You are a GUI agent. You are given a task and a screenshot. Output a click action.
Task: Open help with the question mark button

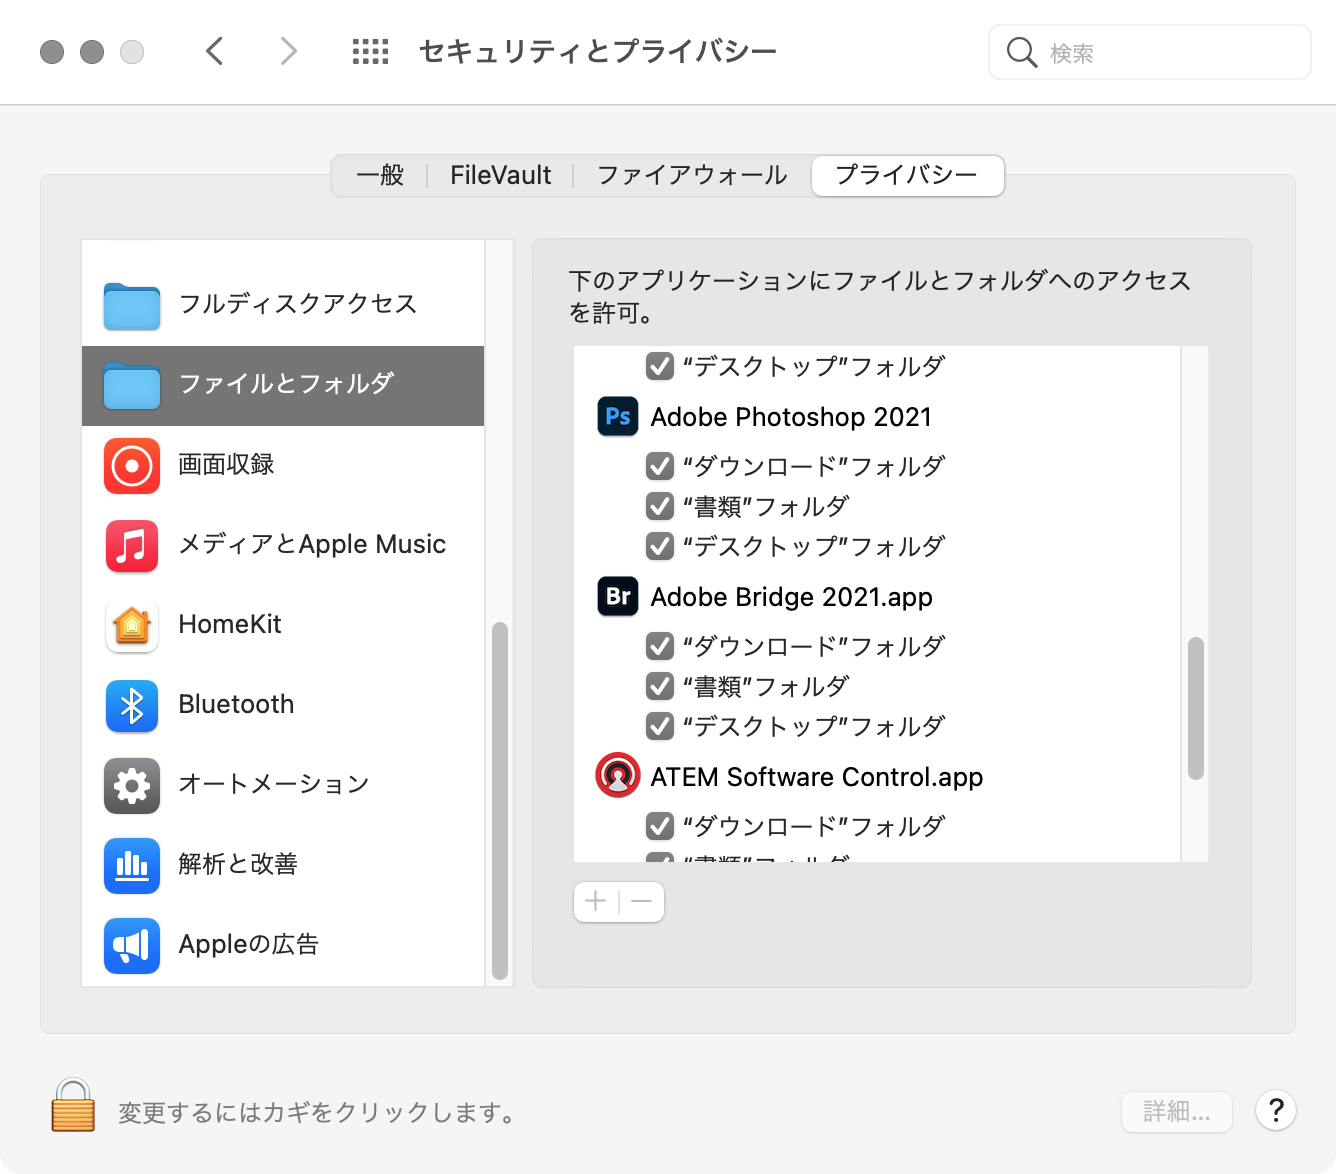tap(1276, 1110)
